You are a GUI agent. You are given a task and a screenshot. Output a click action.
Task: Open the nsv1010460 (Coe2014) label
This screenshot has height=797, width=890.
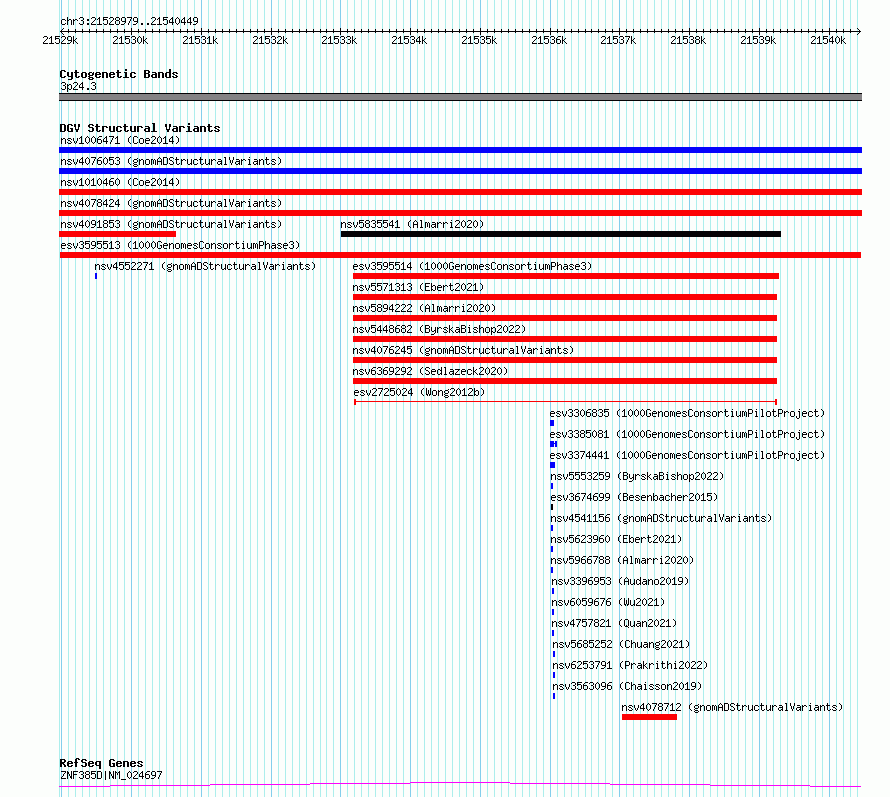[120, 182]
